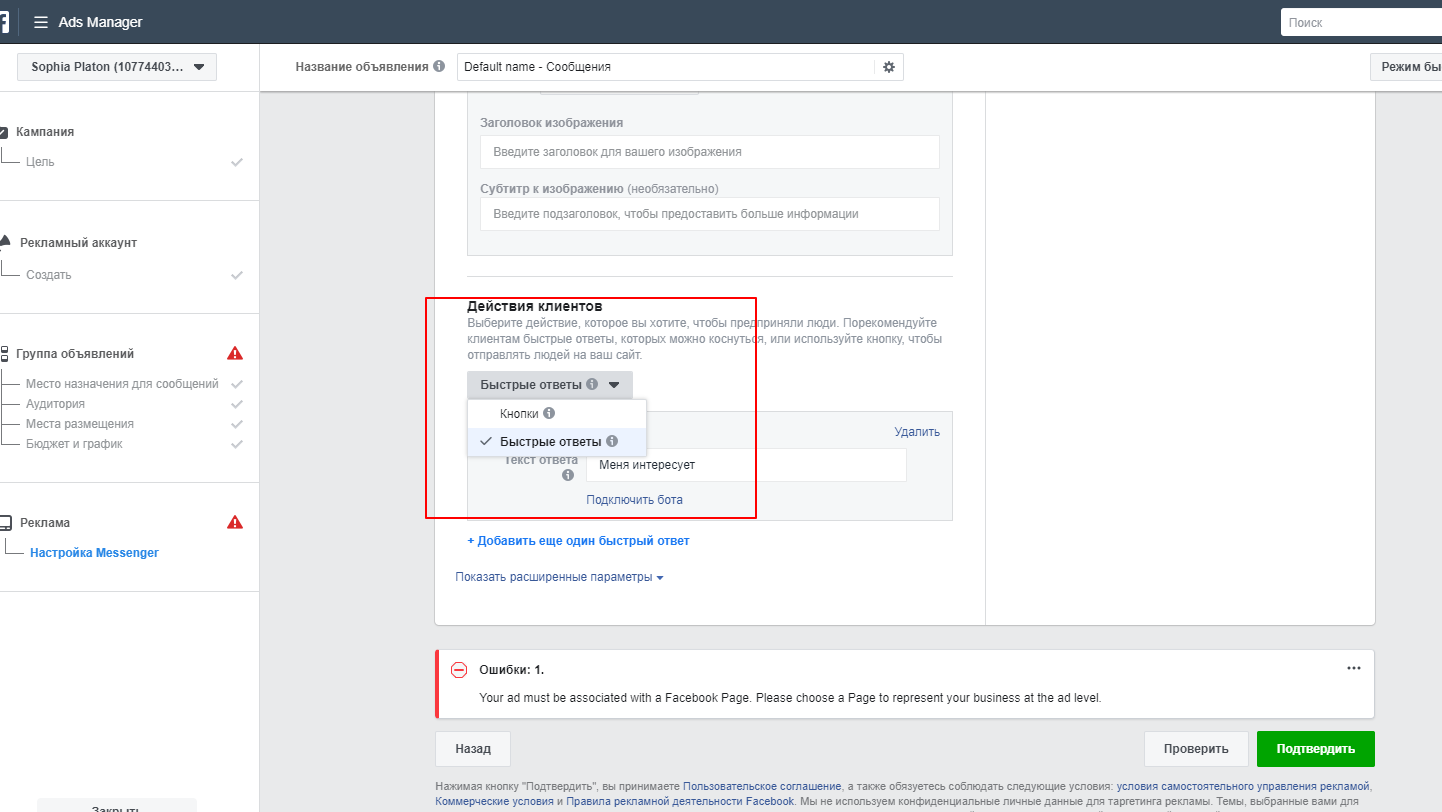This screenshot has height=812, width=1442.
Task: Choose checked Быстрые ответы menu item
Action: [550, 441]
